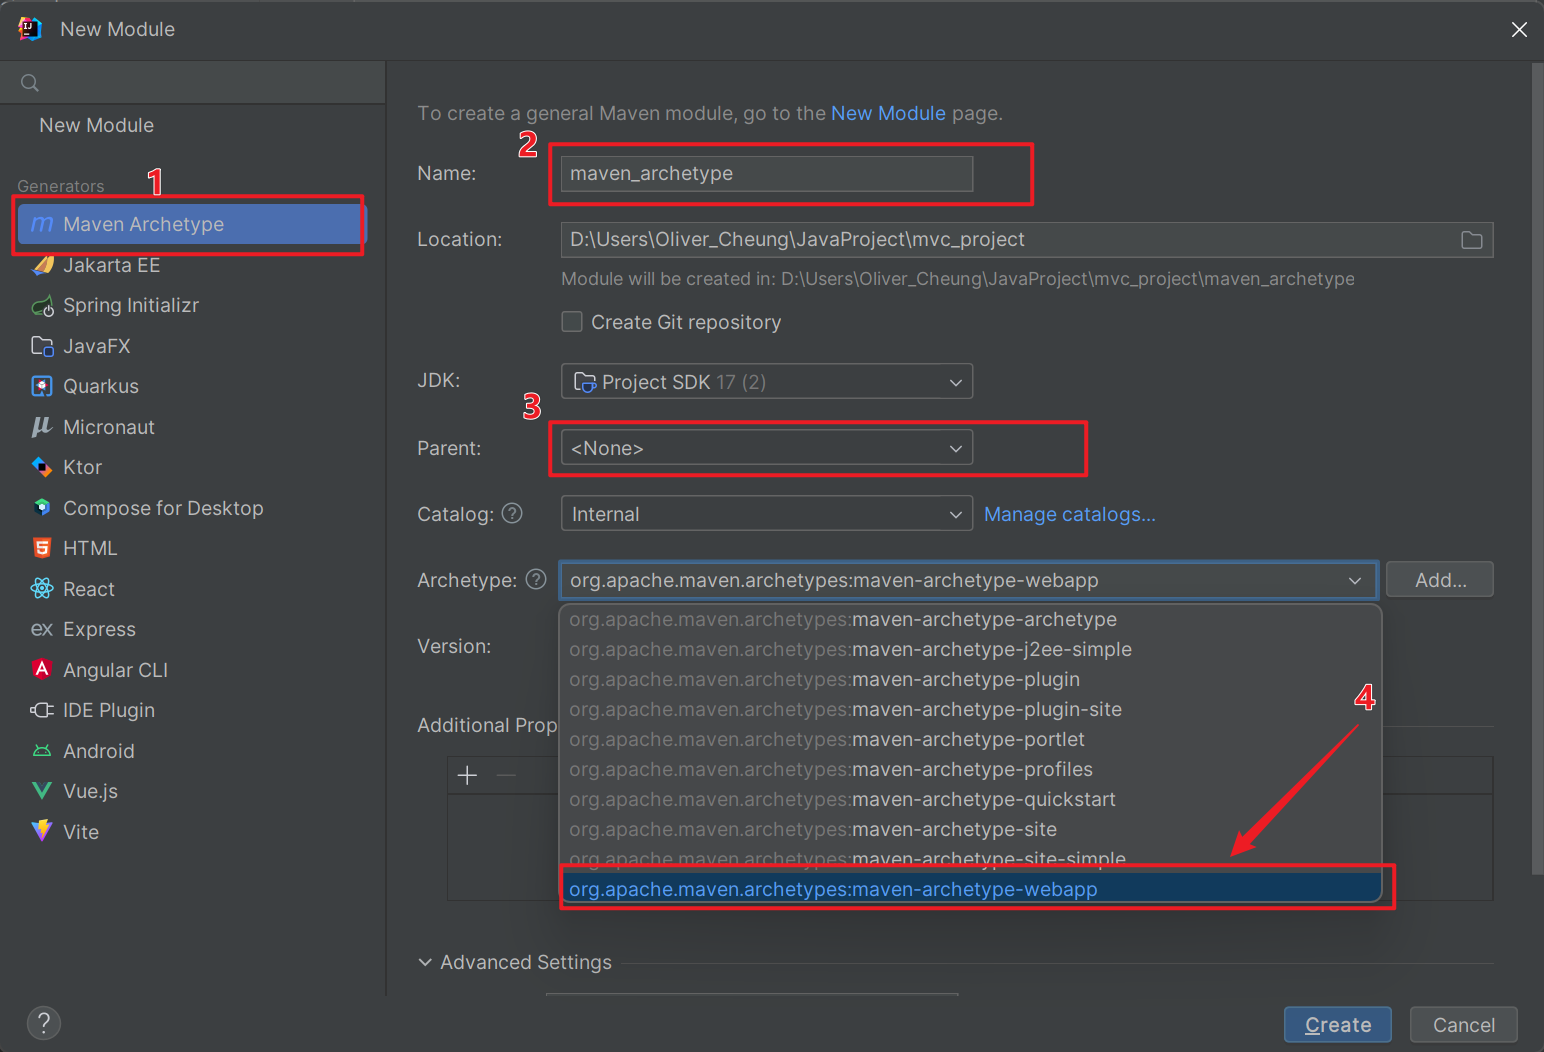Select maven-archetype-archetype from the list
Screen dimensions: 1544x1052
tap(970, 619)
